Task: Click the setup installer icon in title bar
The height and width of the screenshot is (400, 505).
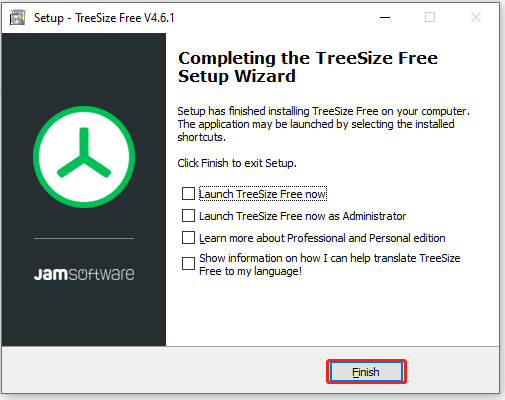Action: pyautogui.click(x=17, y=17)
